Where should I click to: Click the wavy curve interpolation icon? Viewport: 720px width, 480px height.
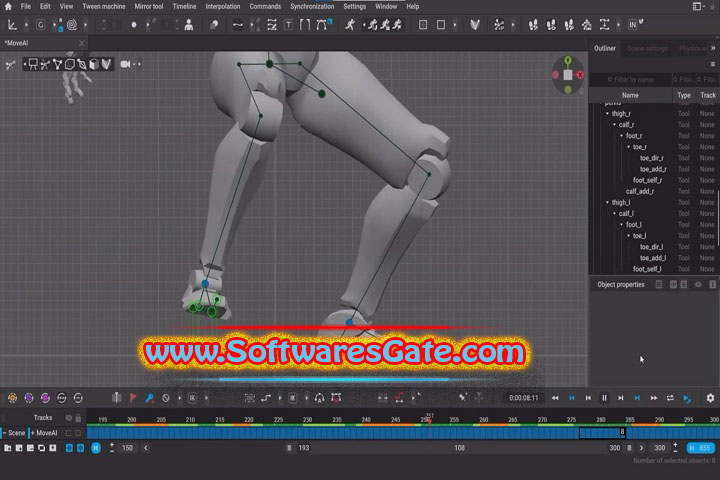(238, 25)
